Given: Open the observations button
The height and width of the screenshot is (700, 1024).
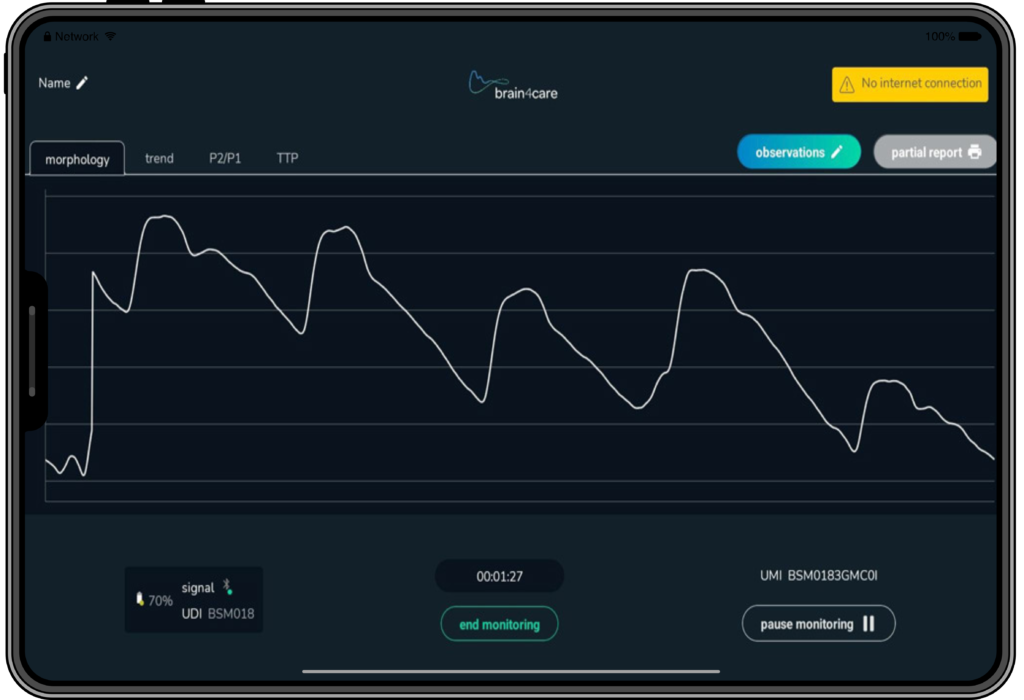Looking at the screenshot, I should 798,152.
